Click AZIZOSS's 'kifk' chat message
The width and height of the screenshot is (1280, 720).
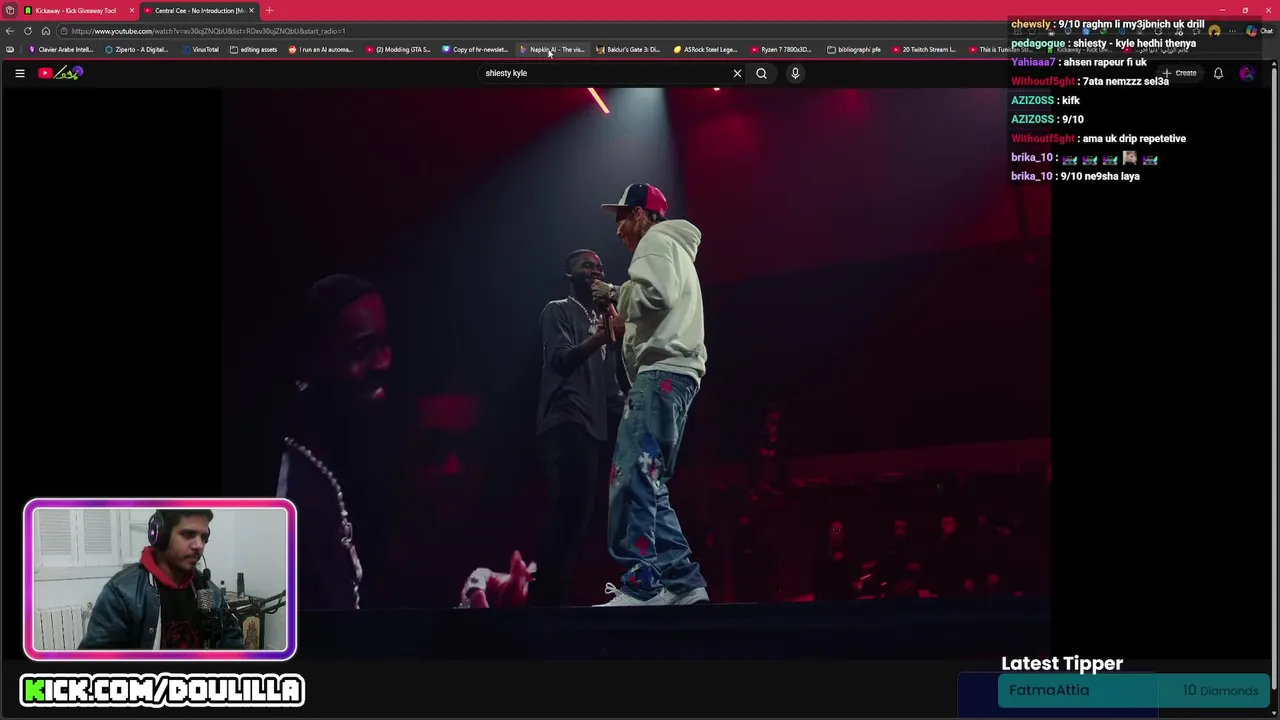[1045, 100]
